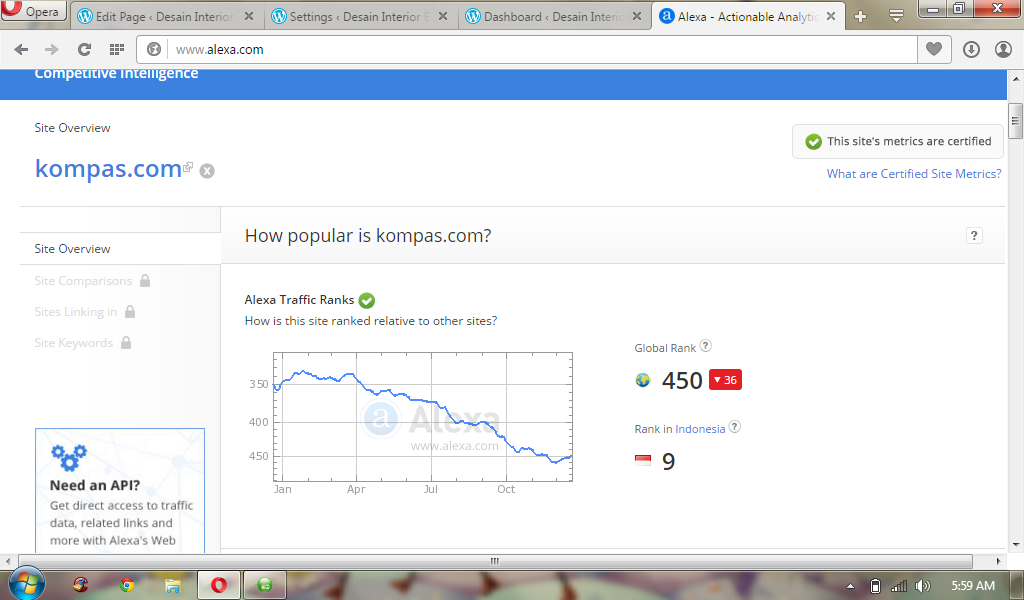Screen dimensions: 1024x600
Task: Click the green app taskbar button
Action: (264, 585)
